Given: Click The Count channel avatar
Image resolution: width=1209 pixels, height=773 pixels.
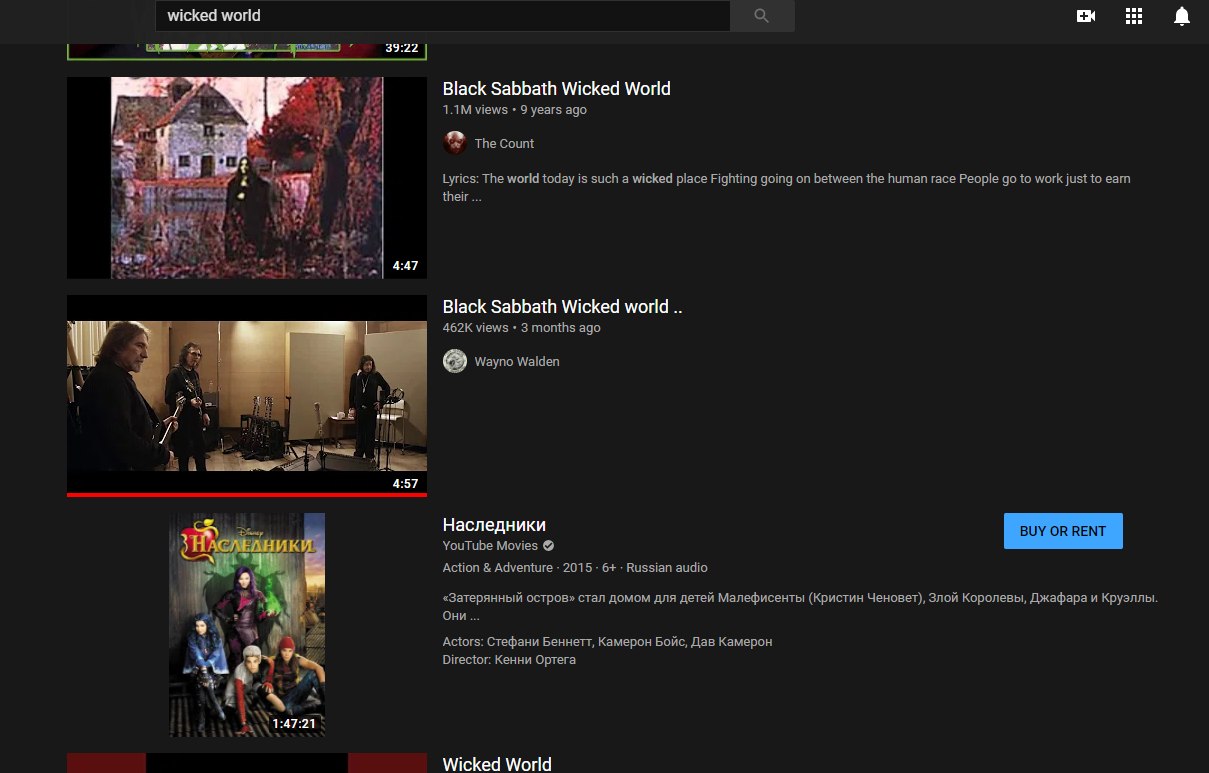Looking at the screenshot, I should [455, 143].
